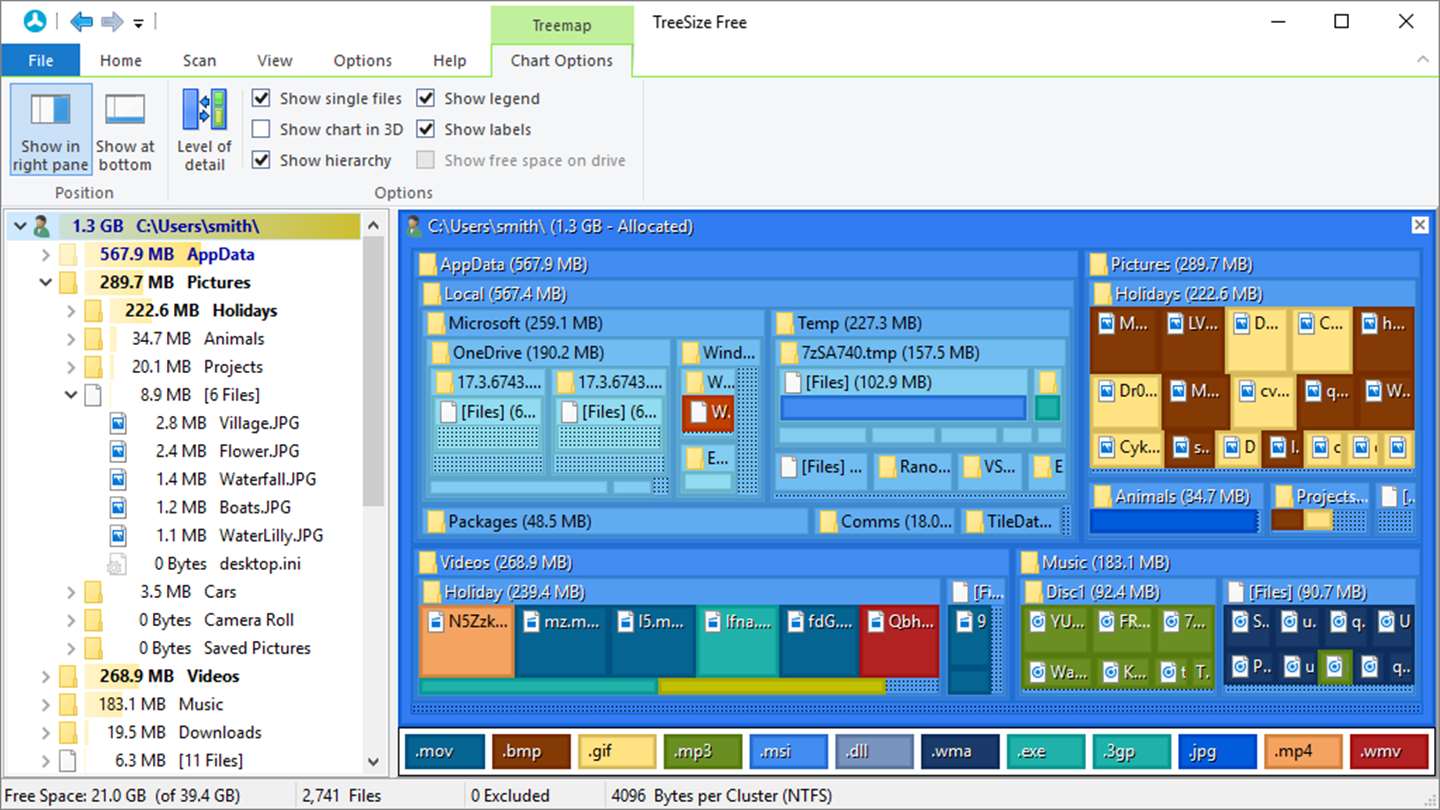Expand the Videos folder in tree

click(x=45, y=676)
